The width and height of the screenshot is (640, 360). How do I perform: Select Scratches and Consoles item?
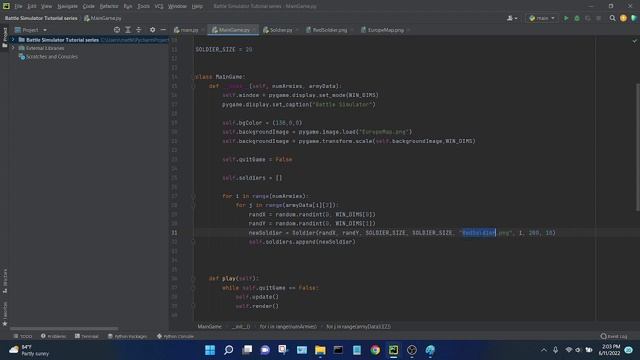pos(51,57)
